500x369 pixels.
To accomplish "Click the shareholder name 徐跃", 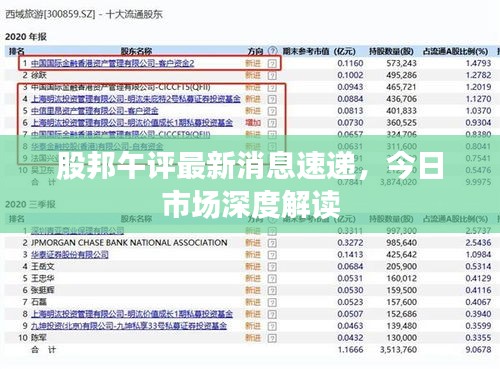I will click(x=39, y=75).
